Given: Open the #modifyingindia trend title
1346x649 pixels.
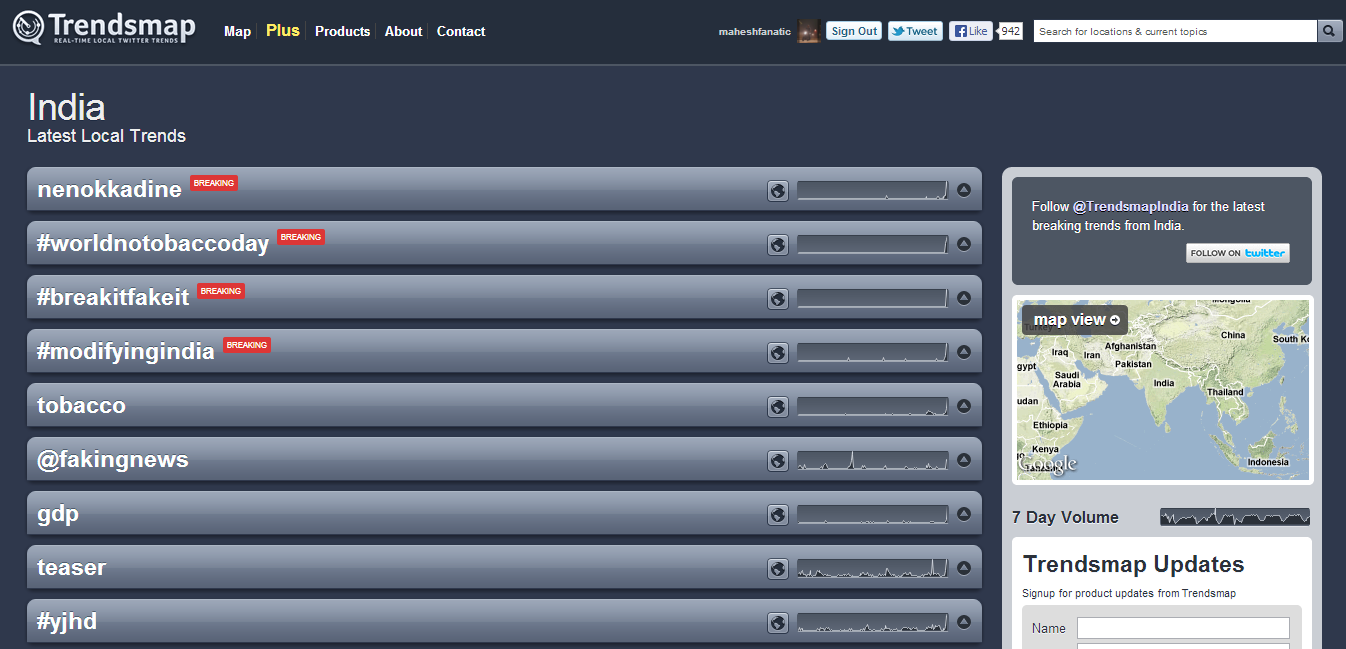Looking at the screenshot, I should pyautogui.click(x=126, y=351).
